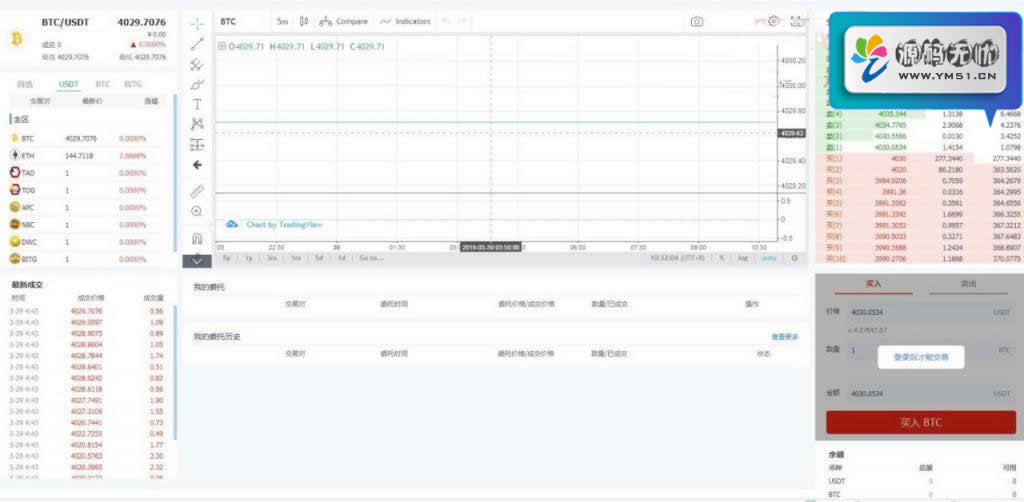Switch to the BTC market tab
The height and width of the screenshot is (502, 1024).
[x=102, y=85]
